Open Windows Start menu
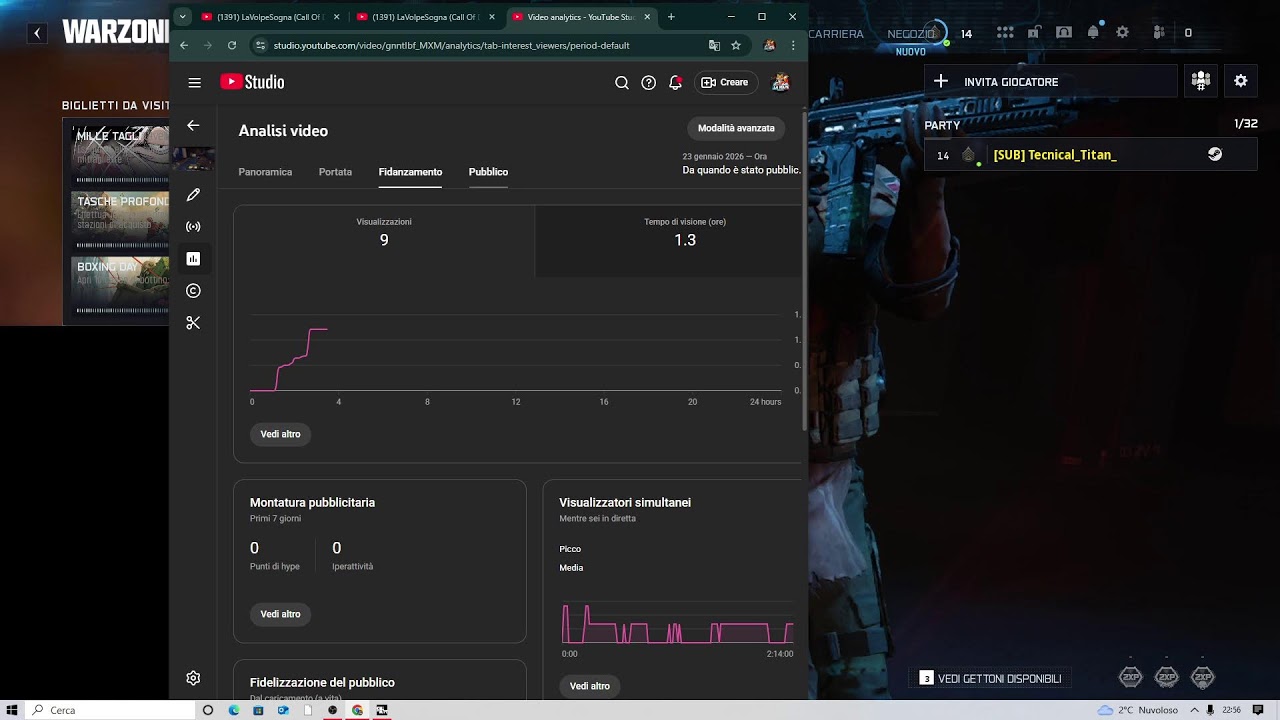Image resolution: width=1280 pixels, height=720 pixels. [12, 710]
